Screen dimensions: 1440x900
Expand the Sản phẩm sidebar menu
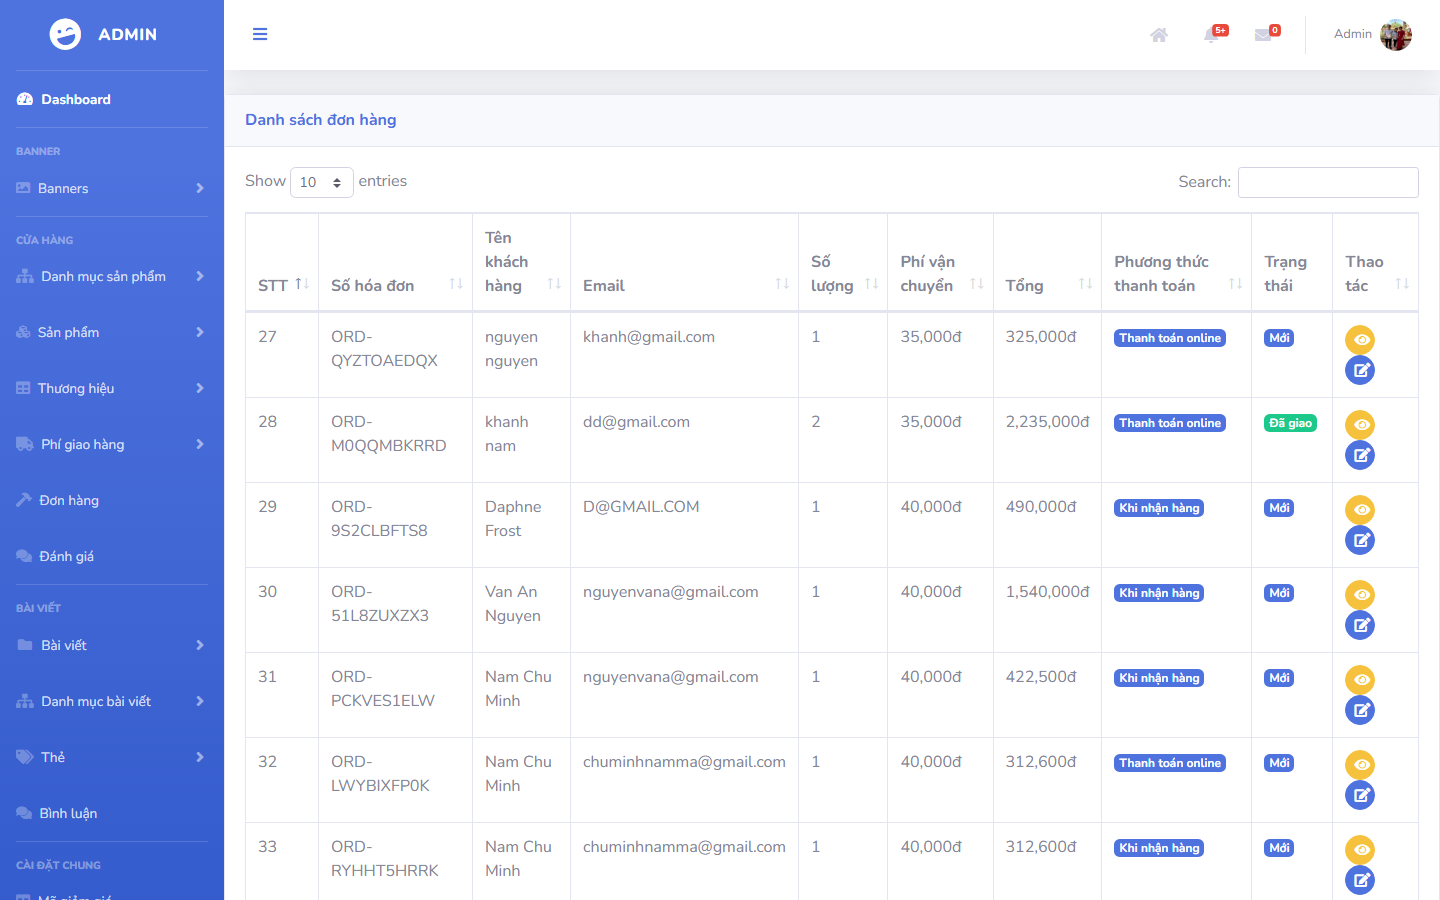112,332
